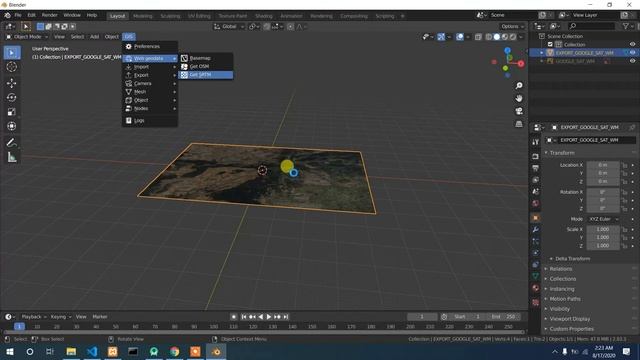This screenshot has height=360, width=640.
Task: Select the Annotate tool
Action: coord(12,142)
